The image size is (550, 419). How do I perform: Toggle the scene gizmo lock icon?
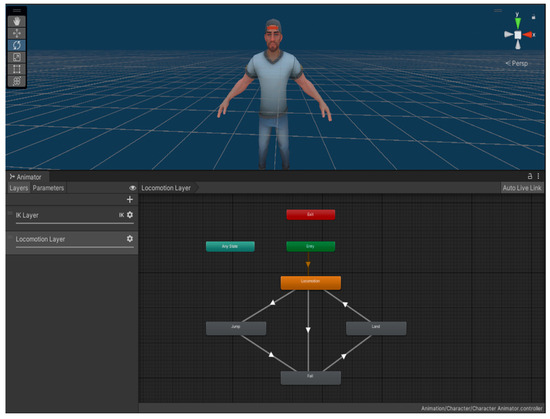534,16
